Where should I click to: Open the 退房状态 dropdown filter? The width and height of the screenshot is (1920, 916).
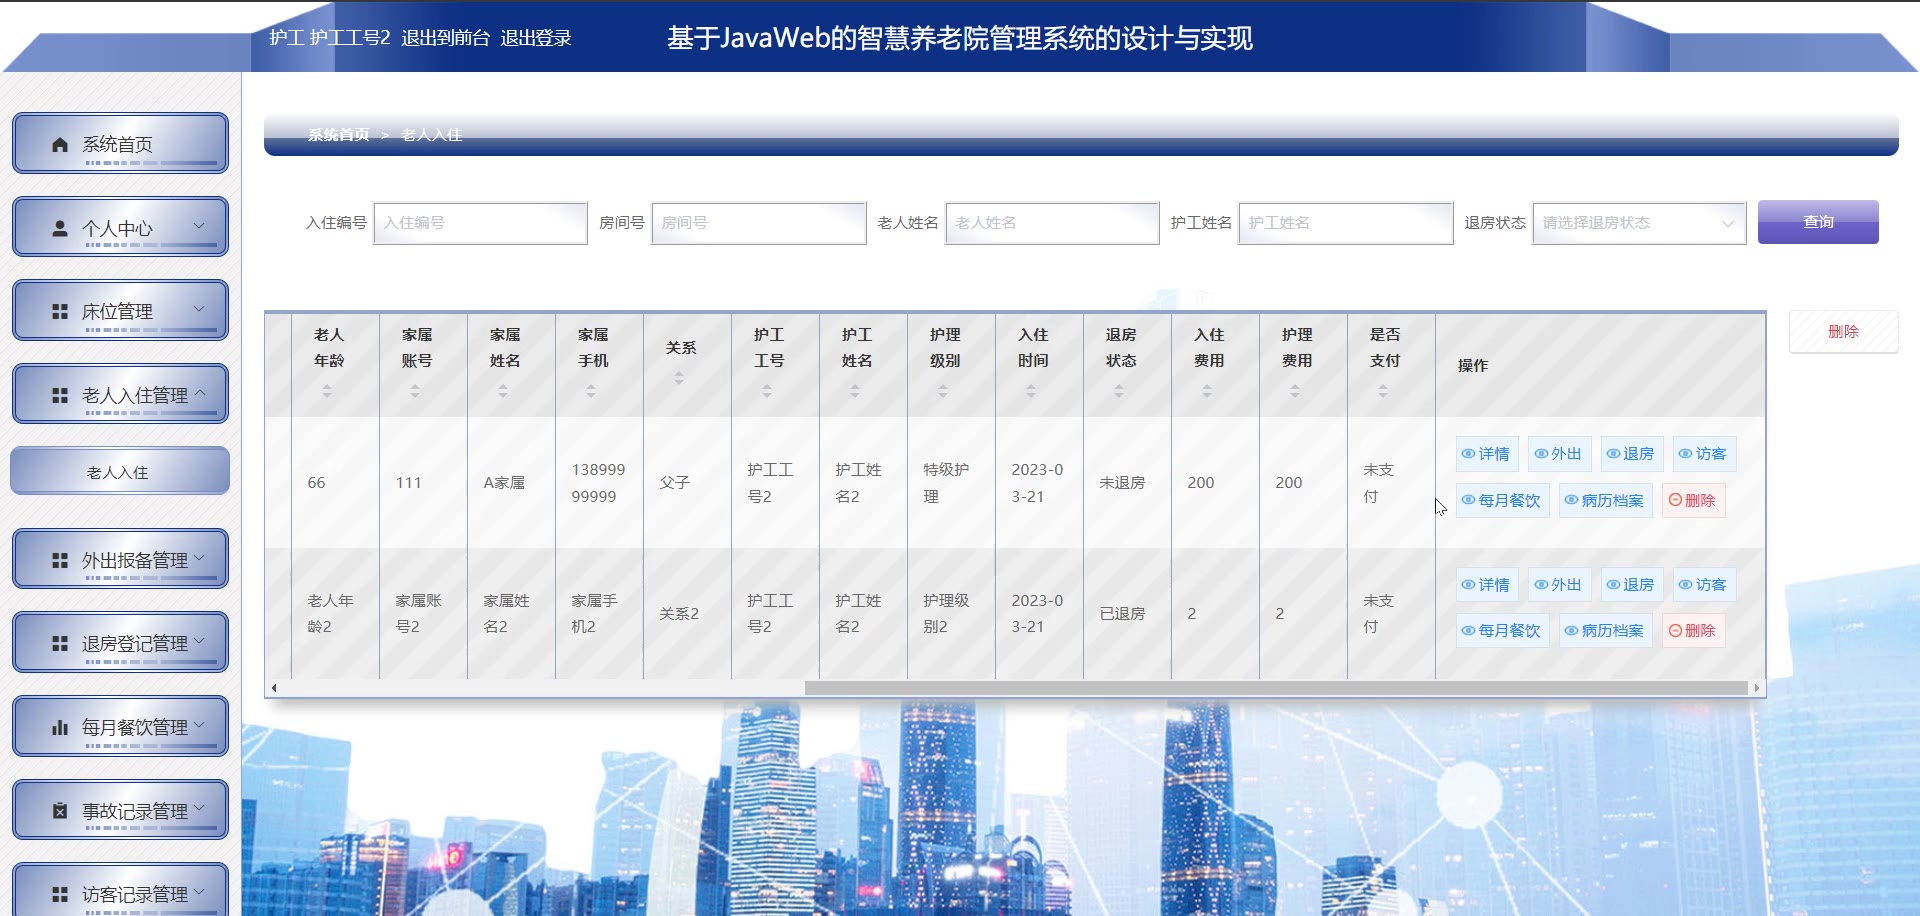click(1638, 223)
